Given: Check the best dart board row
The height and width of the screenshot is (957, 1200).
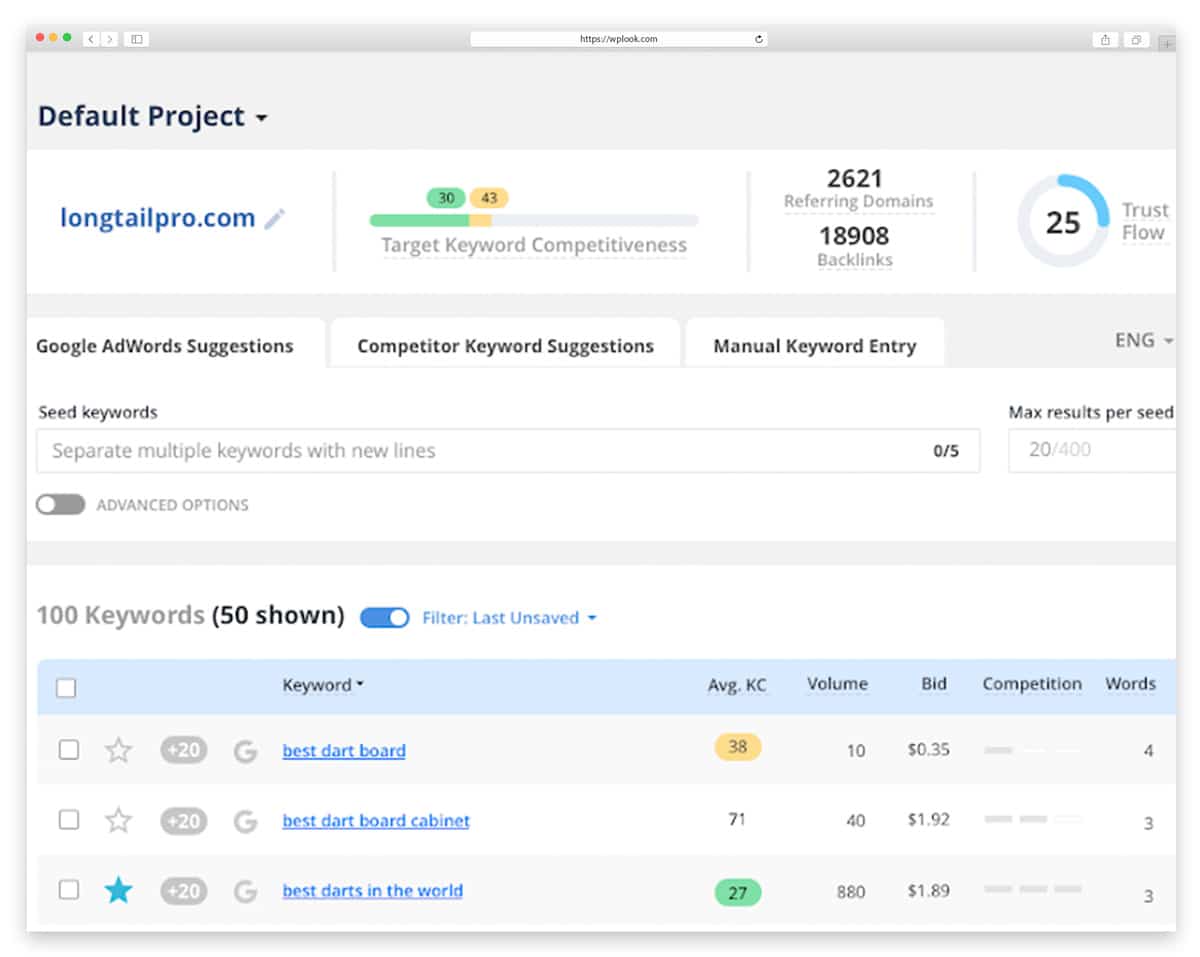Looking at the screenshot, I should tap(68, 749).
